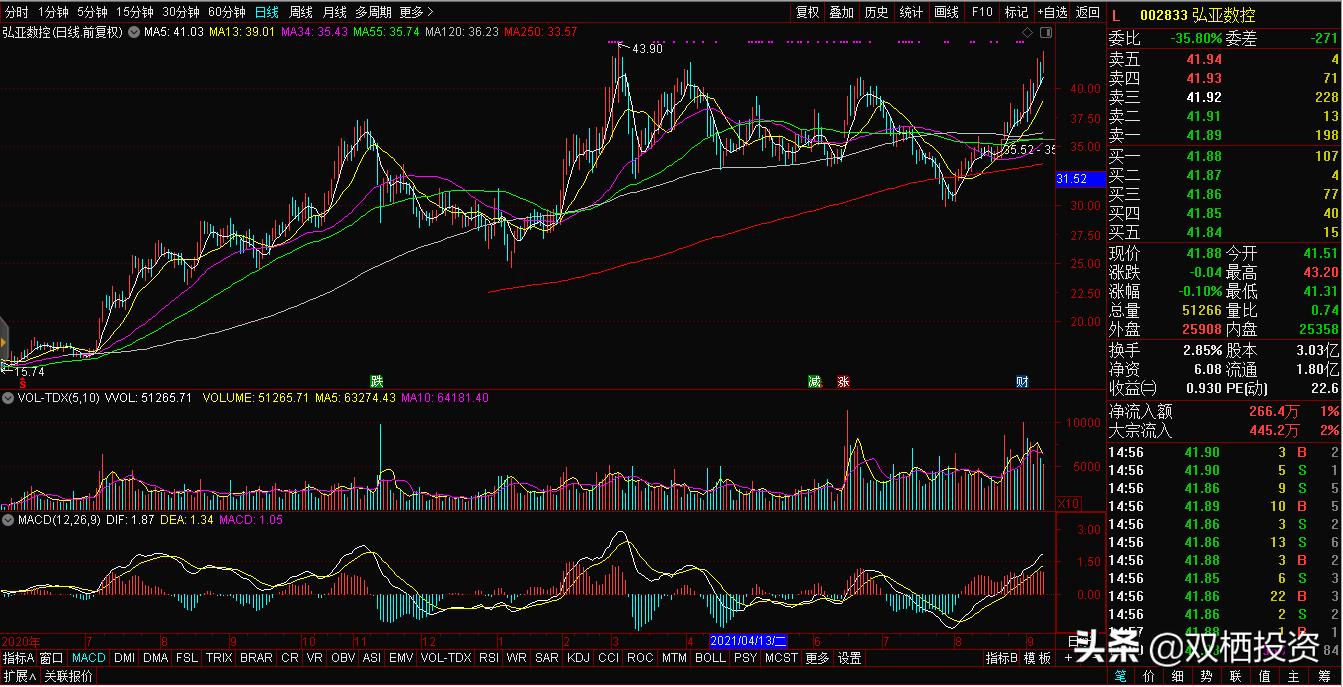Click the plus button beside 模板

point(1067,658)
